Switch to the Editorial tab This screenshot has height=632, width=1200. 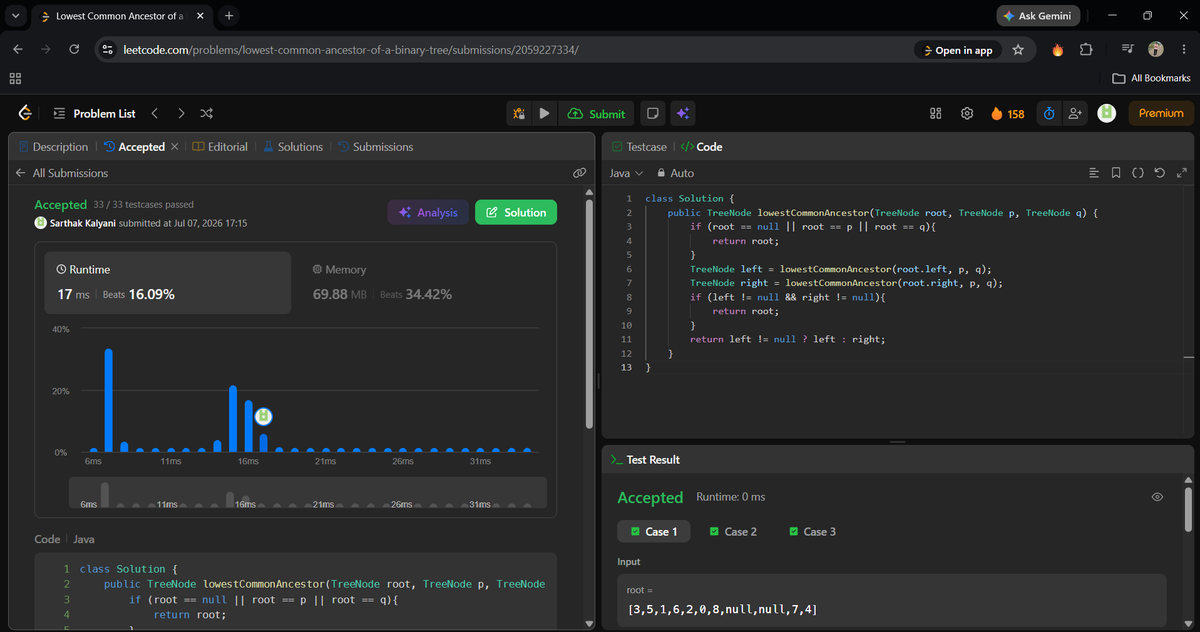coord(220,147)
